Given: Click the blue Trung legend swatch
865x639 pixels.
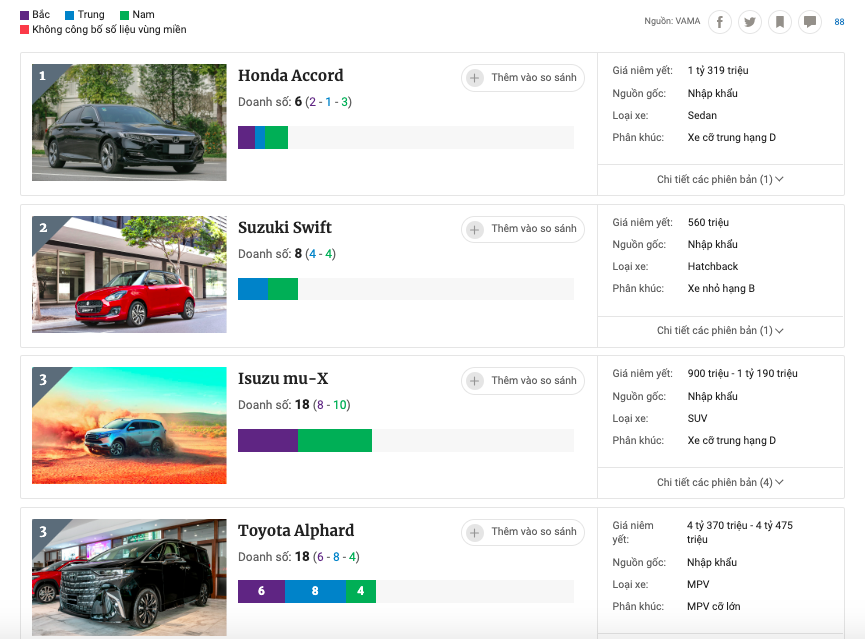Looking at the screenshot, I should [70, 15].
